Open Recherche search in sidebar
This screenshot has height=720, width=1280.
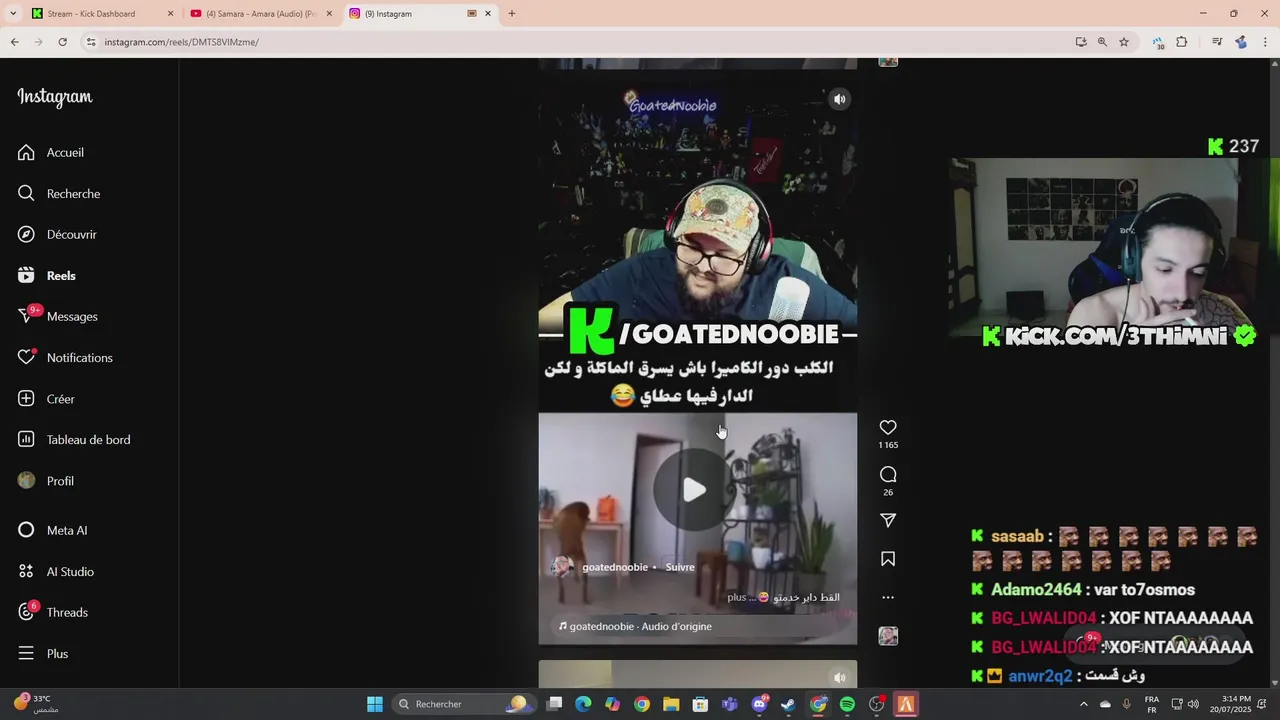pyautogui.click(x=59, y=193)
